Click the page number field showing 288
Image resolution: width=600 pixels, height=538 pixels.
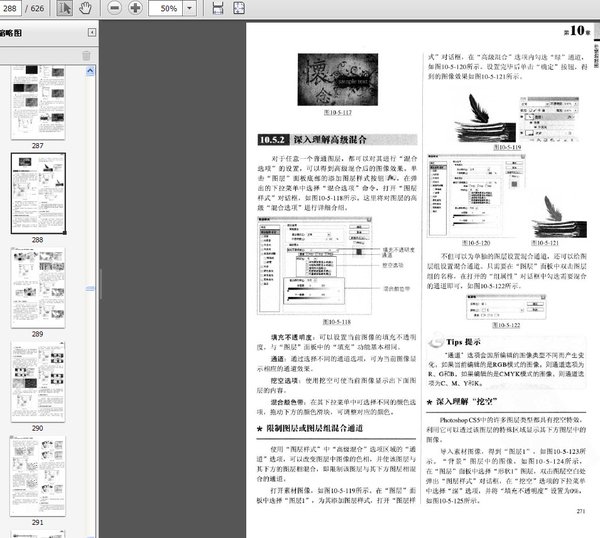click(15, 8)
